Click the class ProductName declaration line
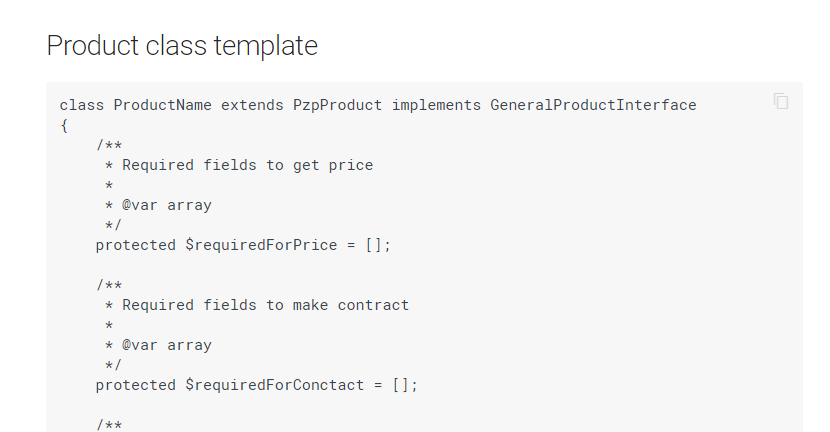Image resolution: width=830 pixels, height=432 pixels. coord(378,105)
